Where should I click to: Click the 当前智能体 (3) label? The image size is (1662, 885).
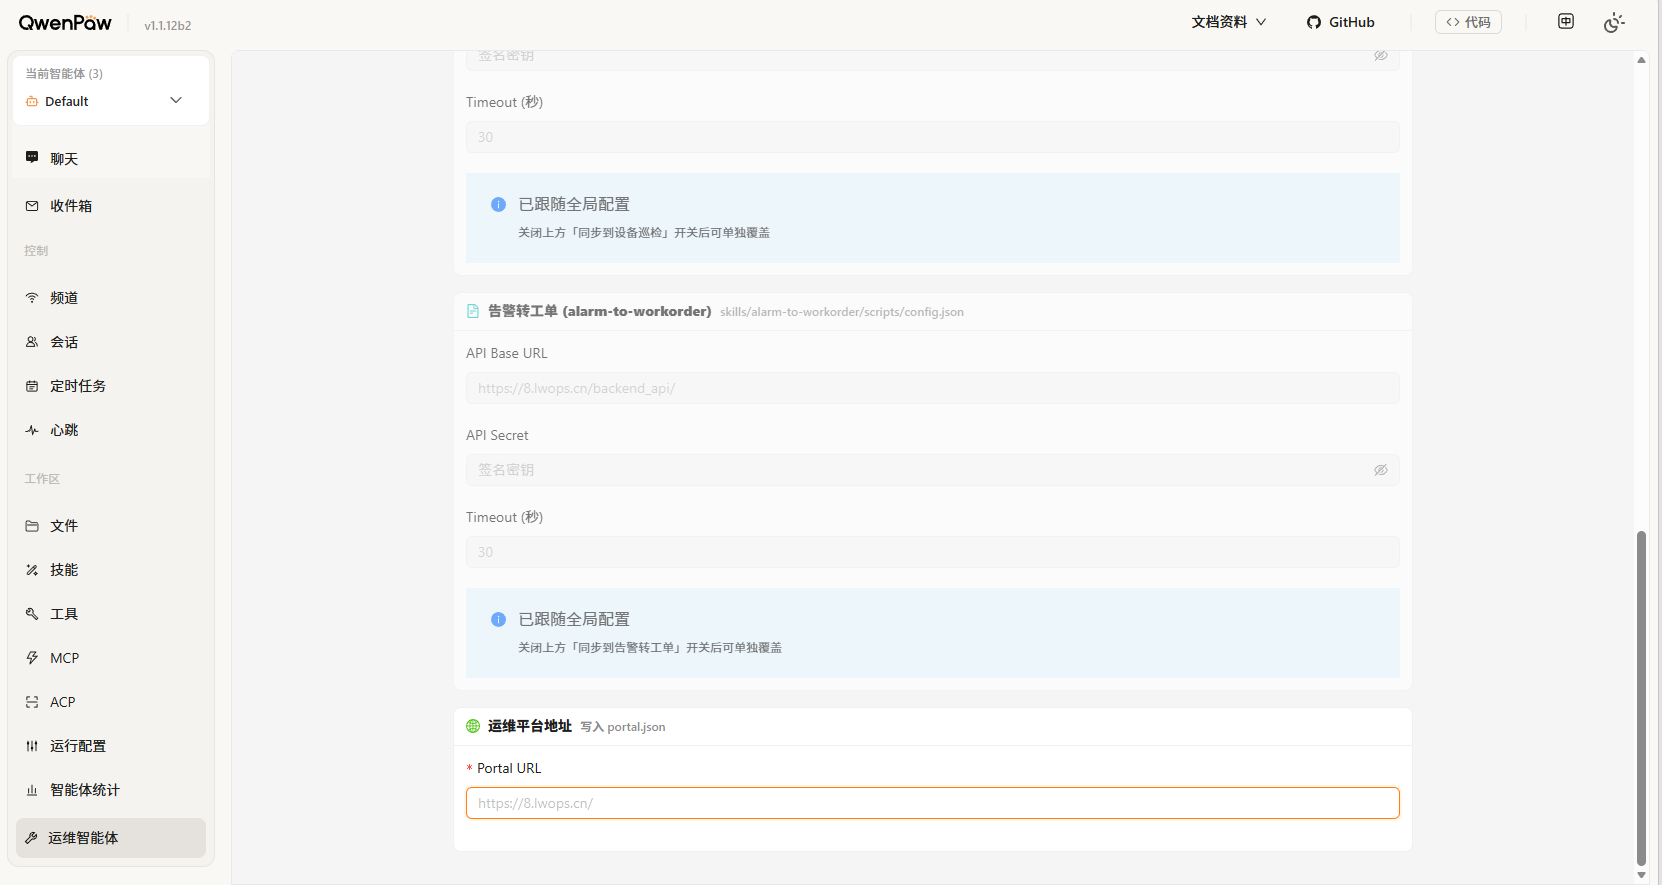(x=64, y=74)
